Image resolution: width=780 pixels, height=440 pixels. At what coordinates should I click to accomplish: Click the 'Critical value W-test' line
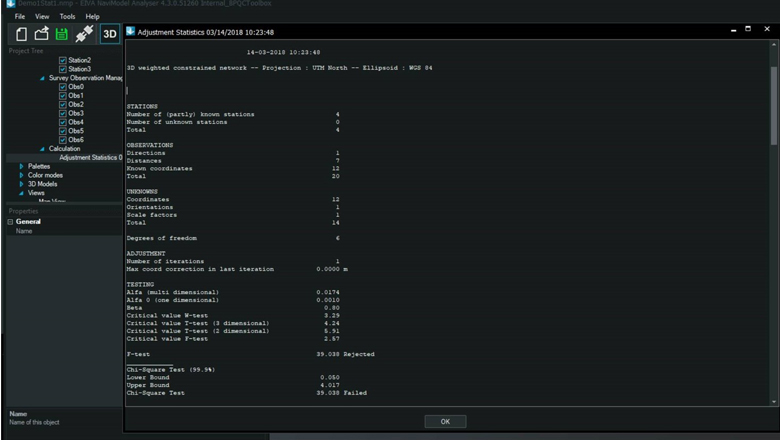233,315
